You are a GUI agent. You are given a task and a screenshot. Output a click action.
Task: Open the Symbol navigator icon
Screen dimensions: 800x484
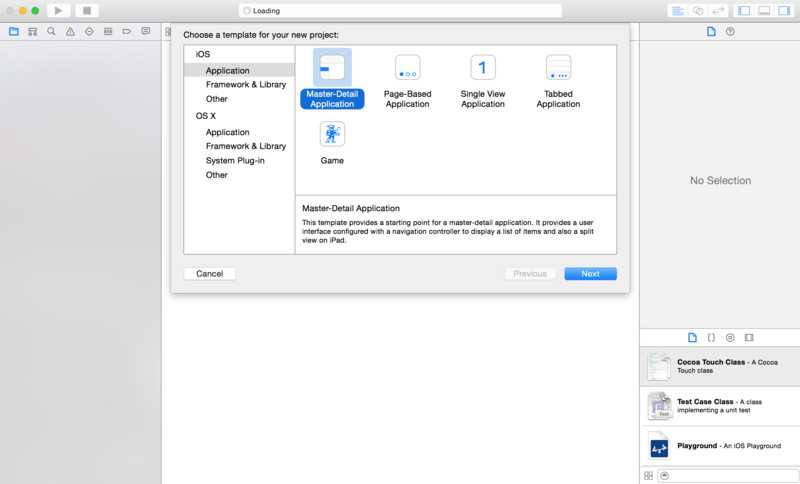coord(33,32)
